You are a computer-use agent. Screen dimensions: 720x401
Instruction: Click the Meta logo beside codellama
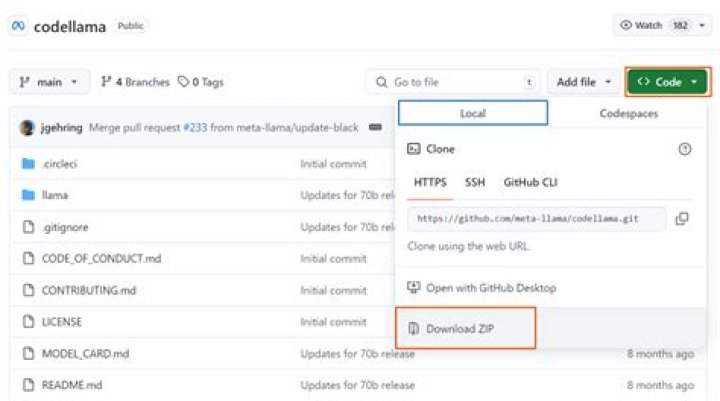point(18,26)
